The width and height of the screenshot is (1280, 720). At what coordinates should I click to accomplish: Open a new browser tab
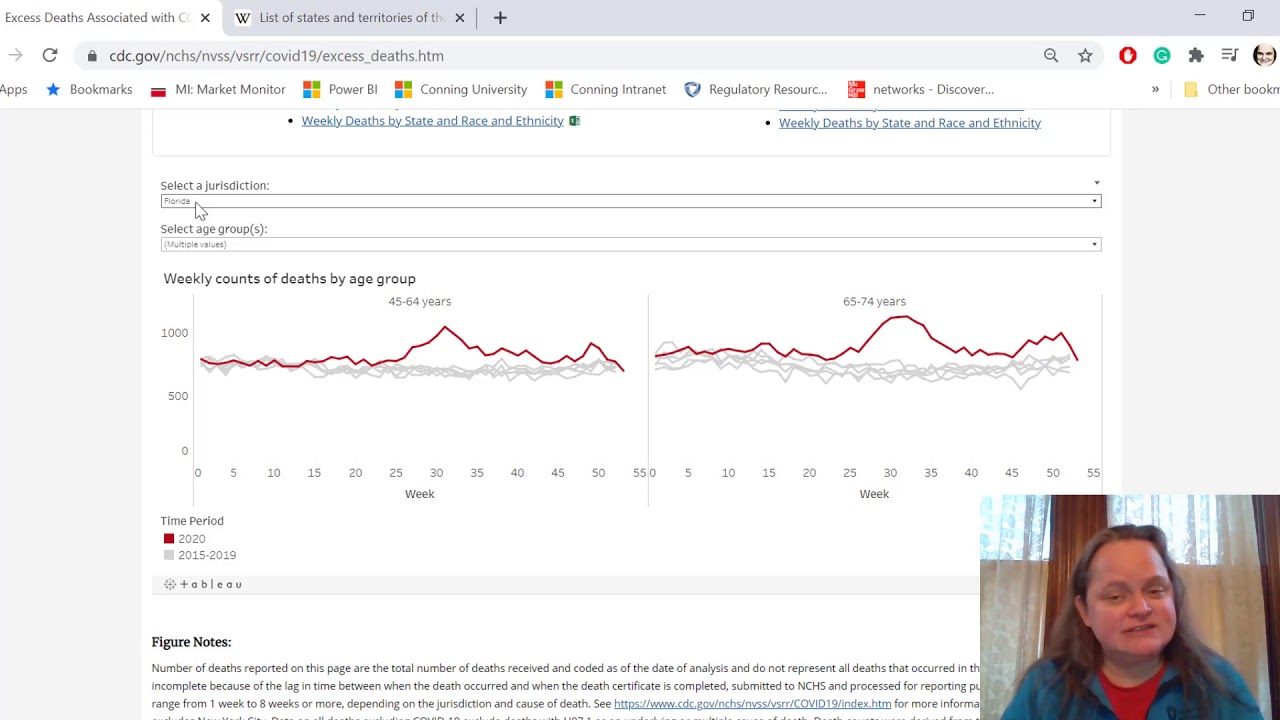tap(500, 18)
